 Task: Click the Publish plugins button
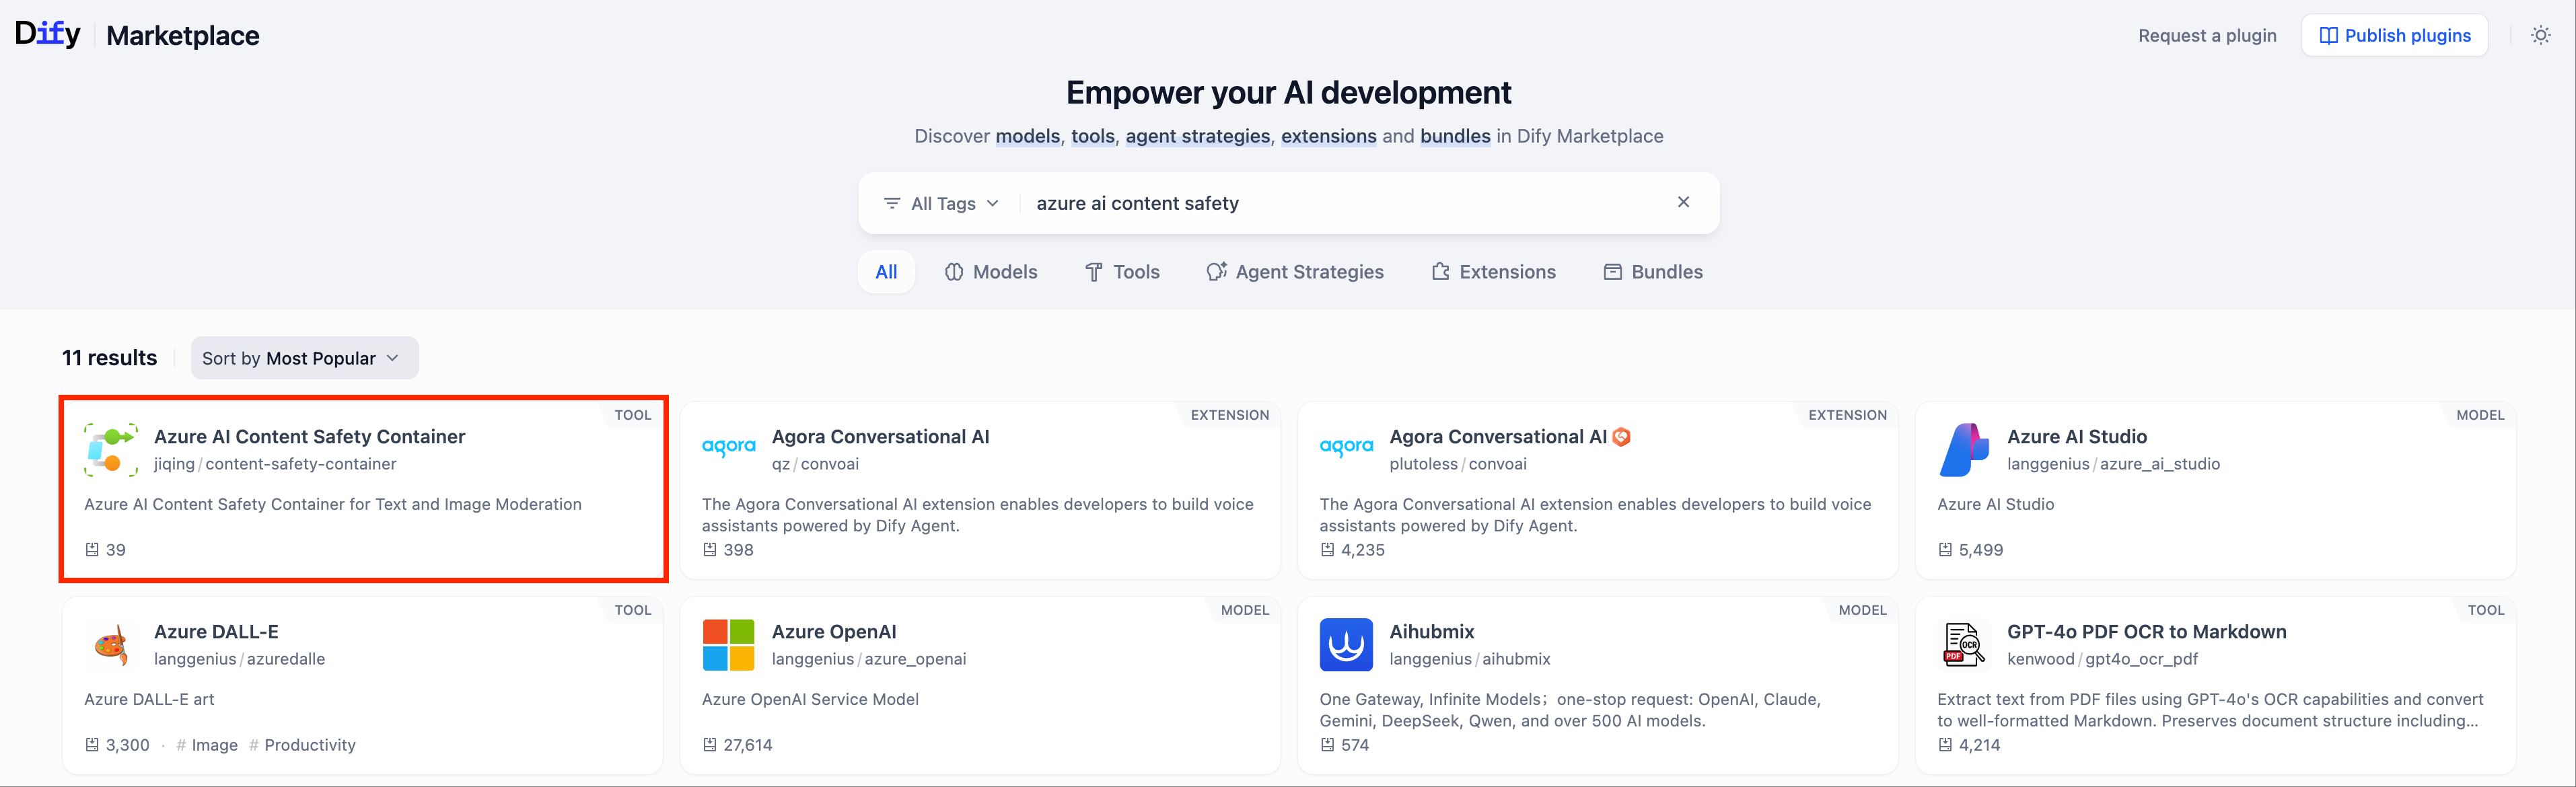[x=2394, y=35]
